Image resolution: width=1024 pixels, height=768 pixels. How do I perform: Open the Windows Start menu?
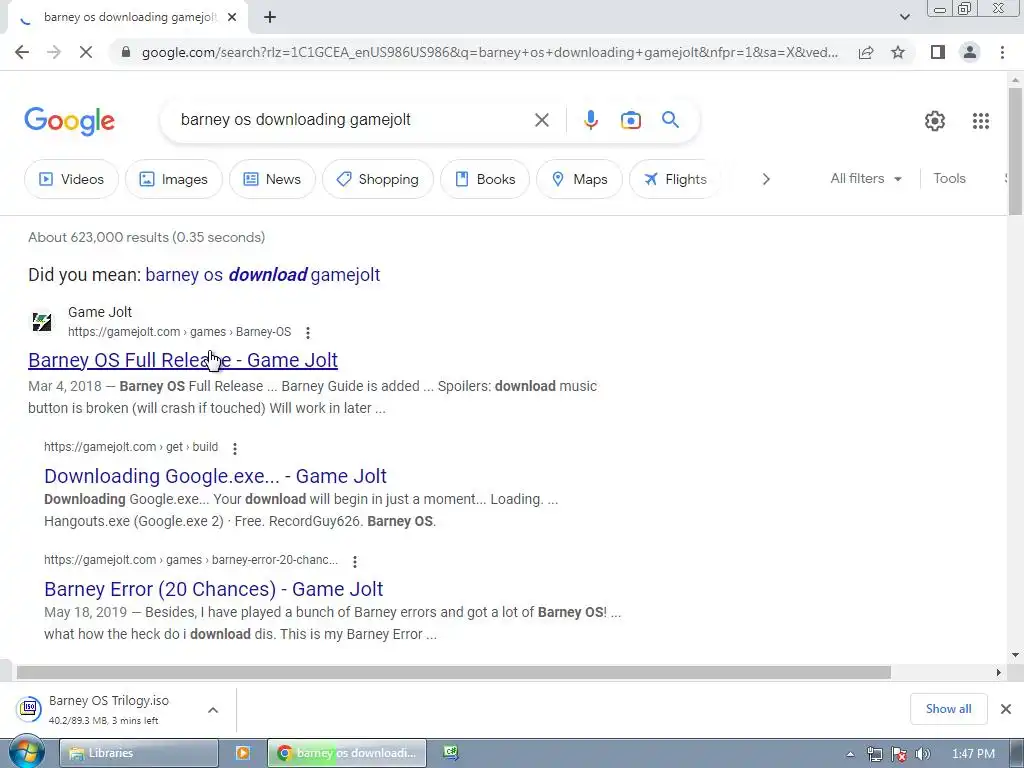pyautogui.click(x=26, y=752)
